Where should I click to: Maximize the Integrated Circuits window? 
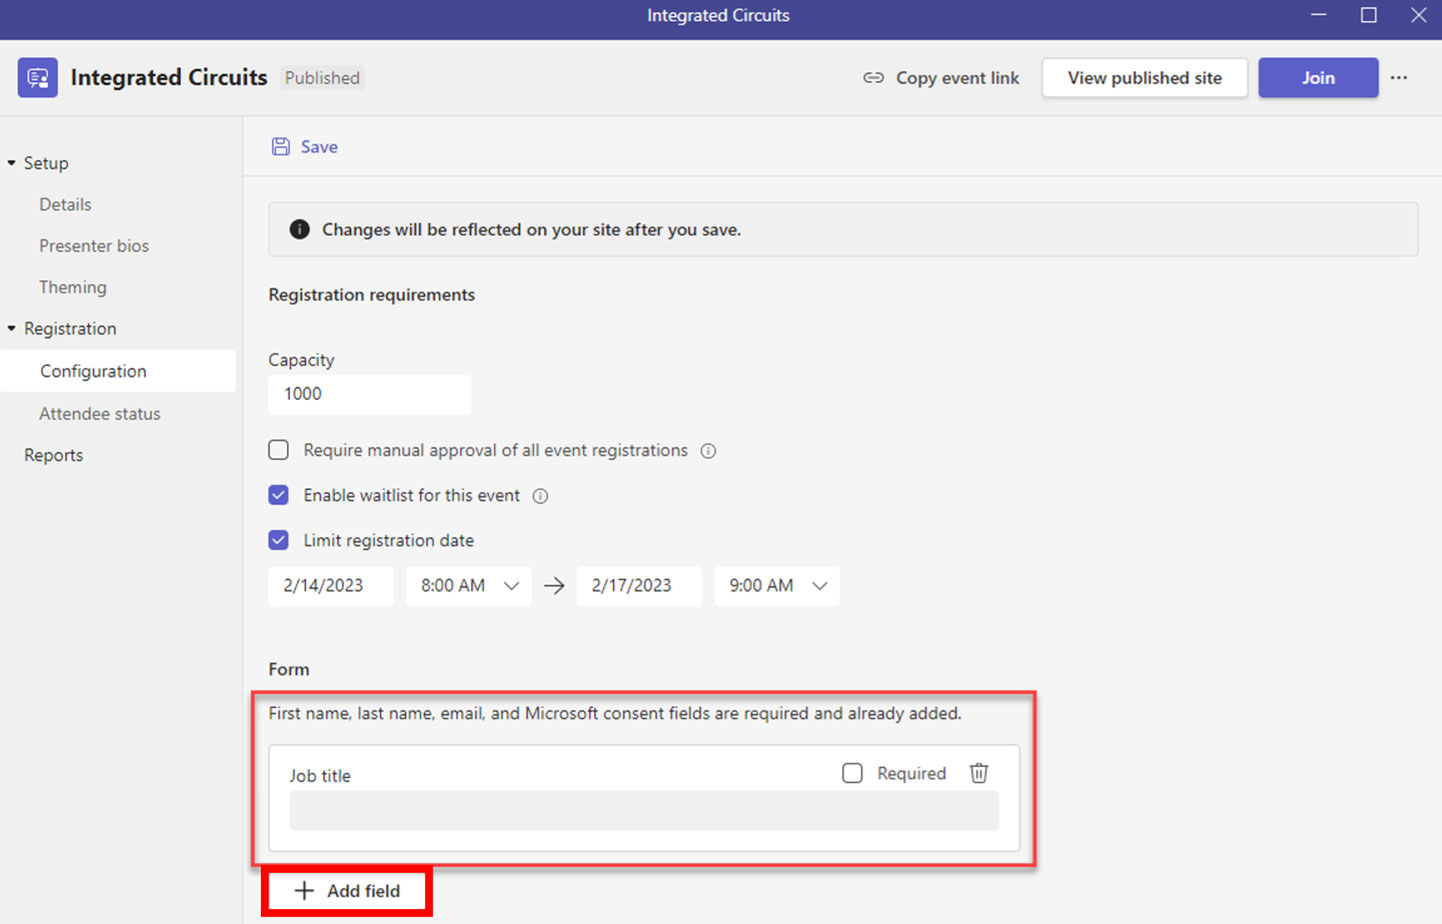click(1369, 16)
